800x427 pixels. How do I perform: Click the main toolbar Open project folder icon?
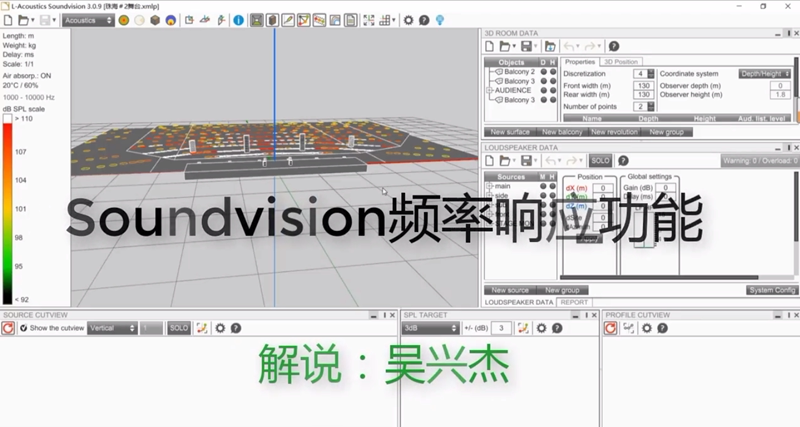(x=23, y=20)
